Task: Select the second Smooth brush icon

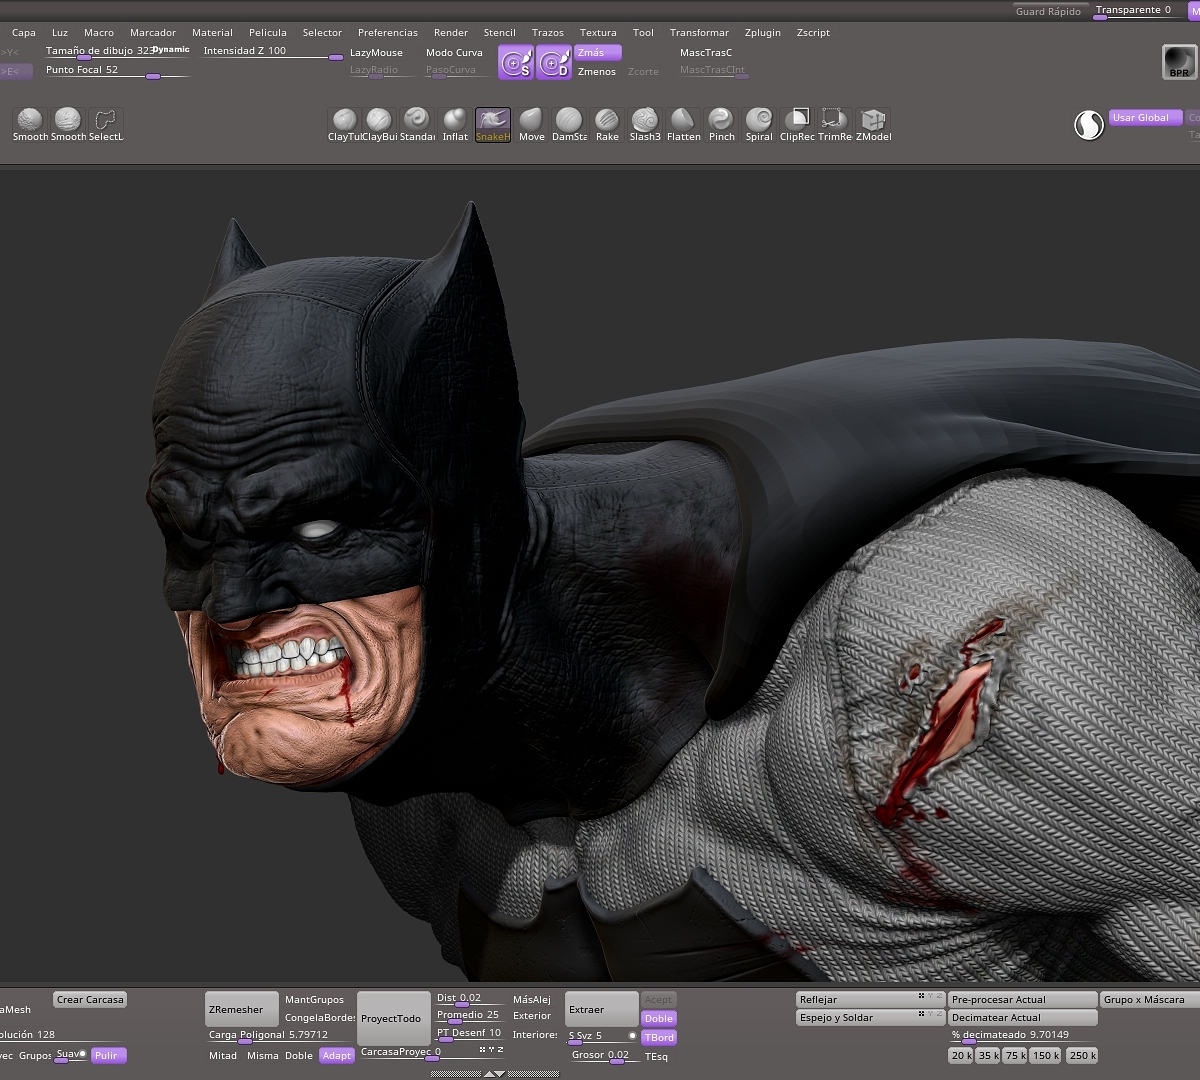Action: [68, 121]
